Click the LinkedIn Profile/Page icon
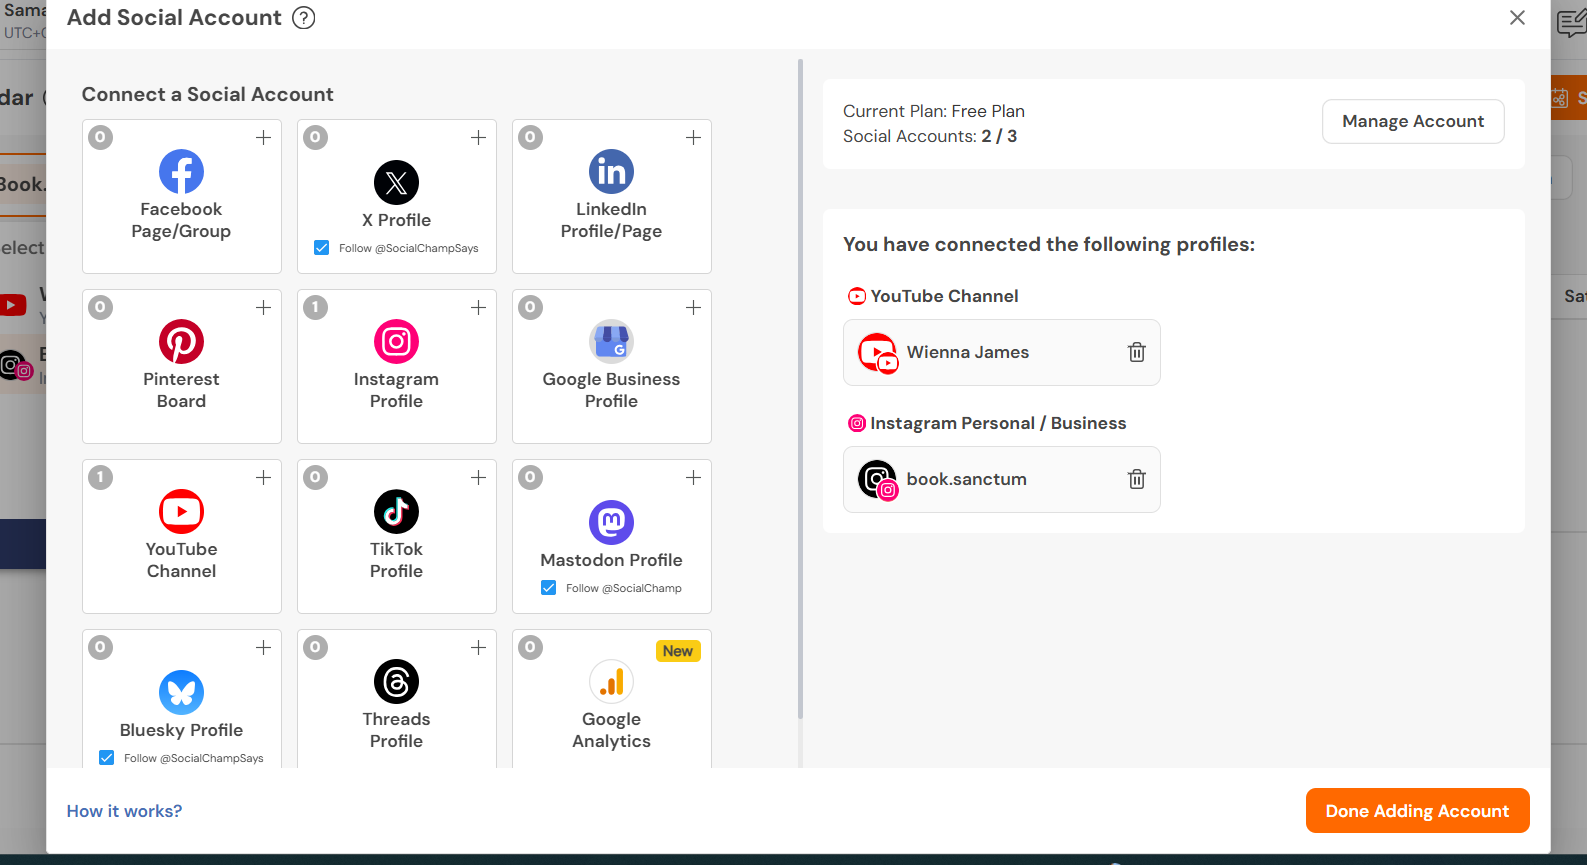 click(611, 172)
